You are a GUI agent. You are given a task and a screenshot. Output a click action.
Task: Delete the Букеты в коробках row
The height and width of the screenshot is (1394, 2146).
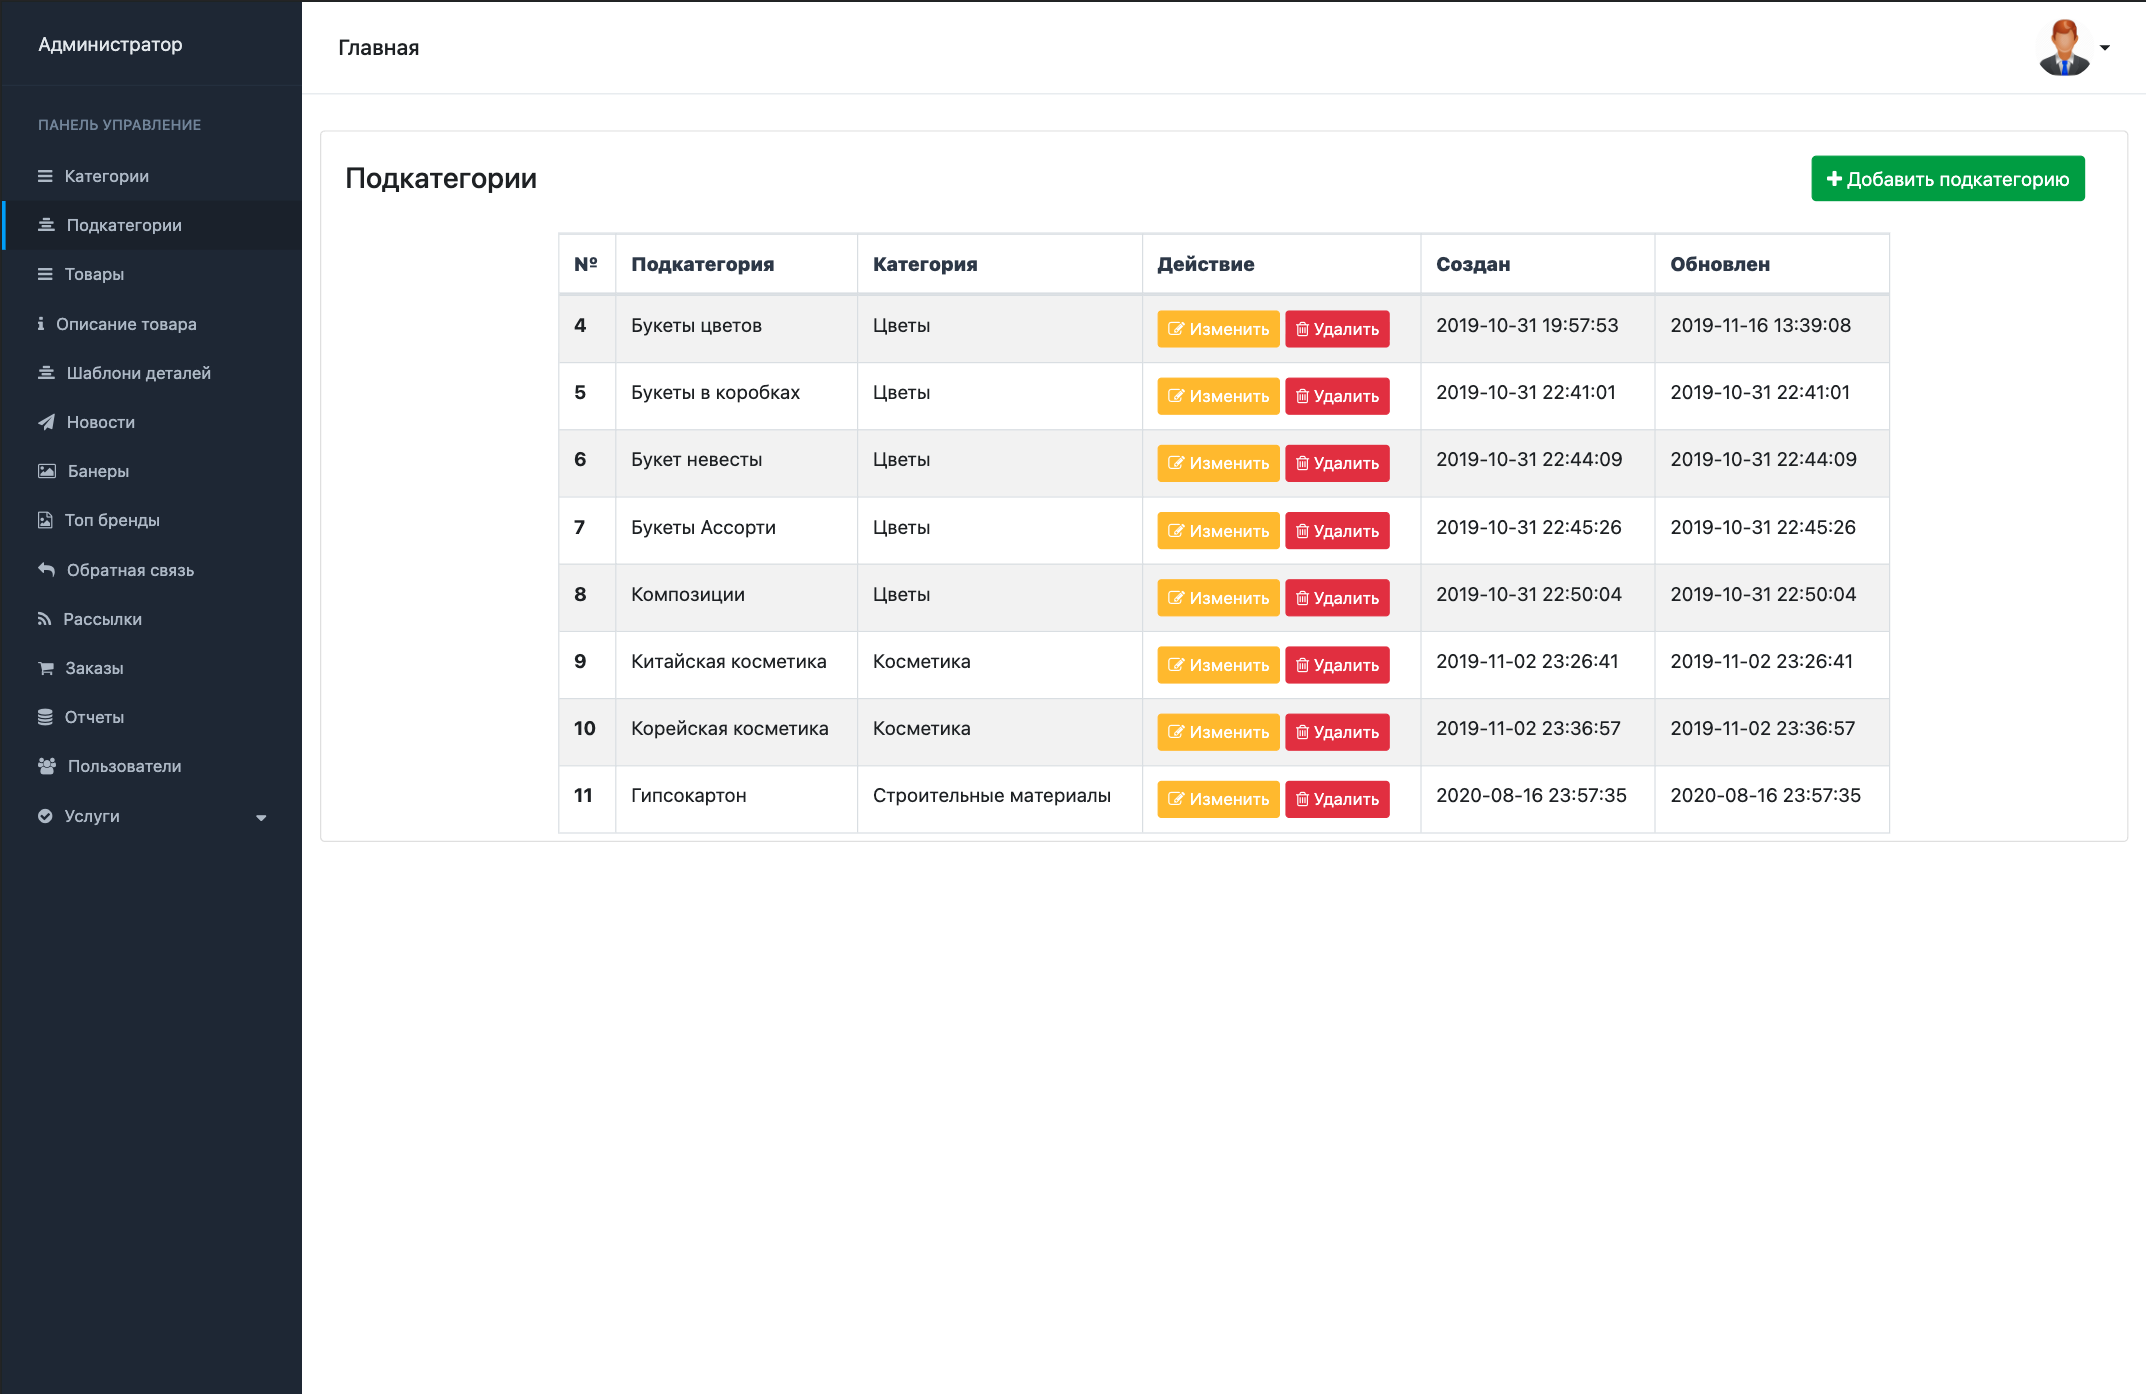click(1336, 396)
